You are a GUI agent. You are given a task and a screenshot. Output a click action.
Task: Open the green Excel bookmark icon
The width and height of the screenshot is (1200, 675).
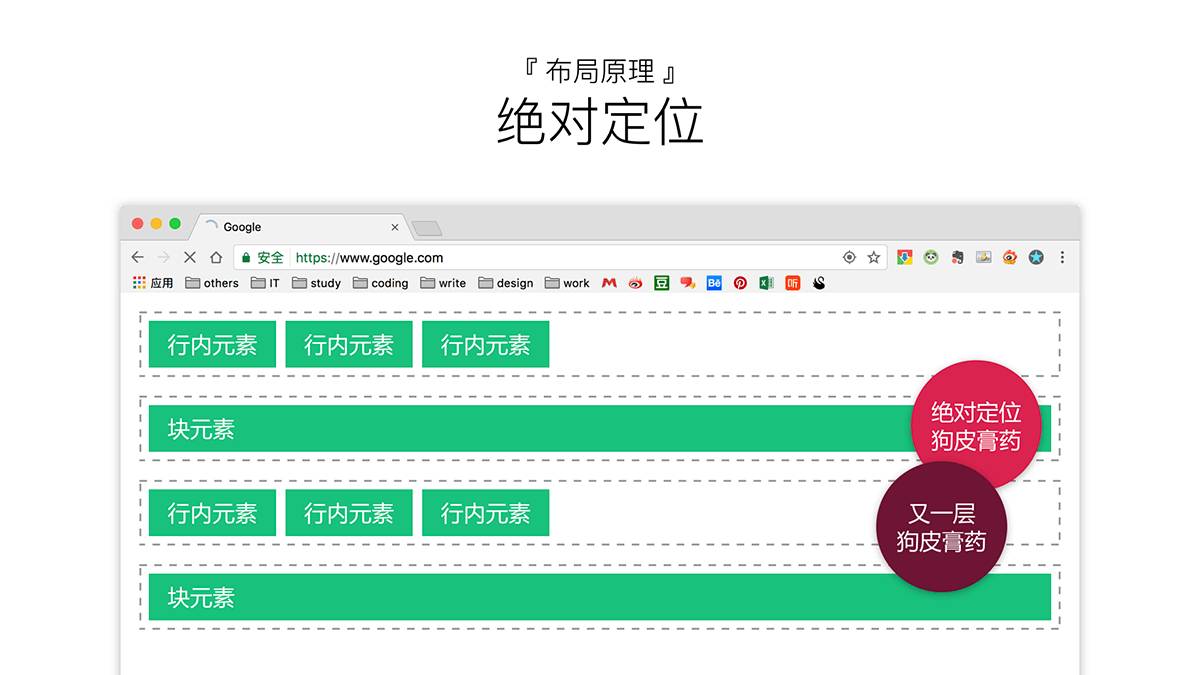(x=766, y=283)
